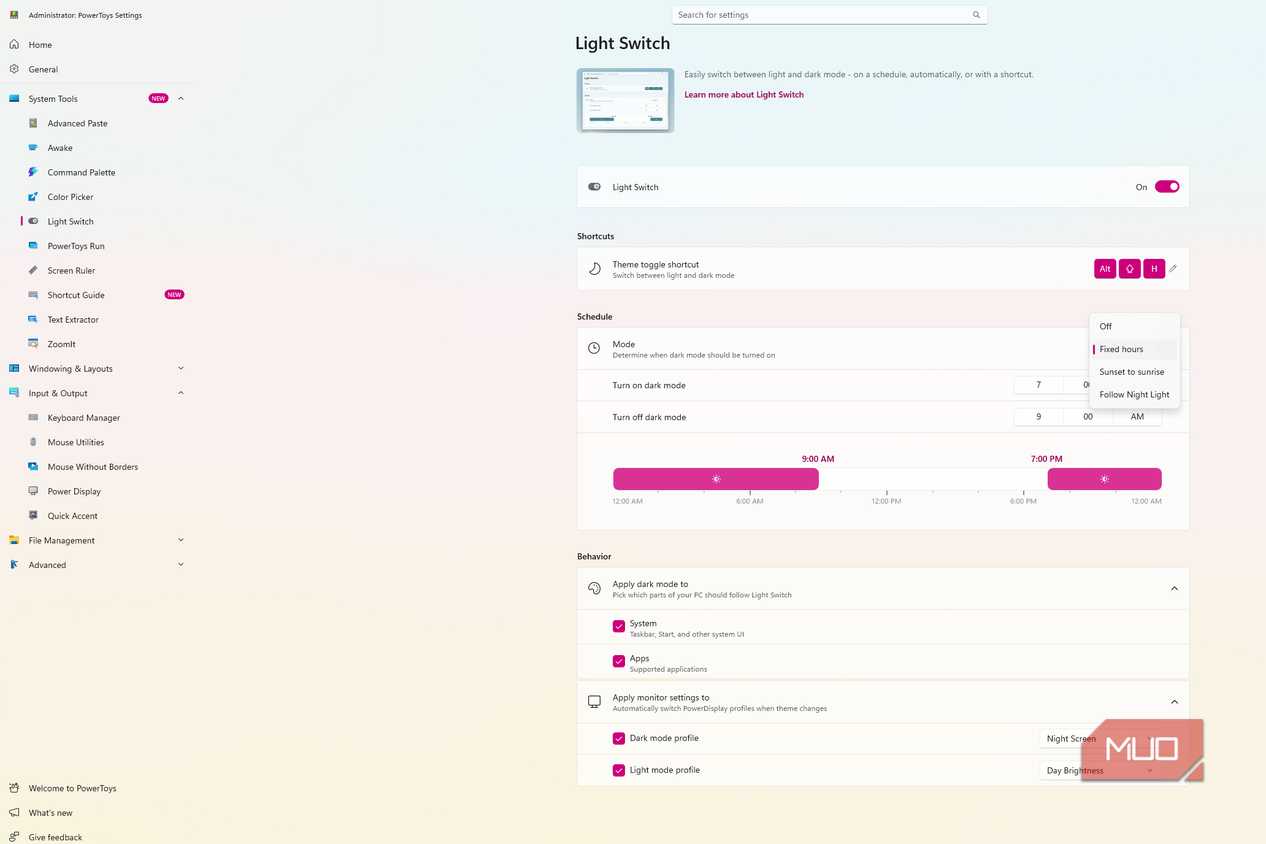Open Learn more about Light Switch link

coord(744,95)
